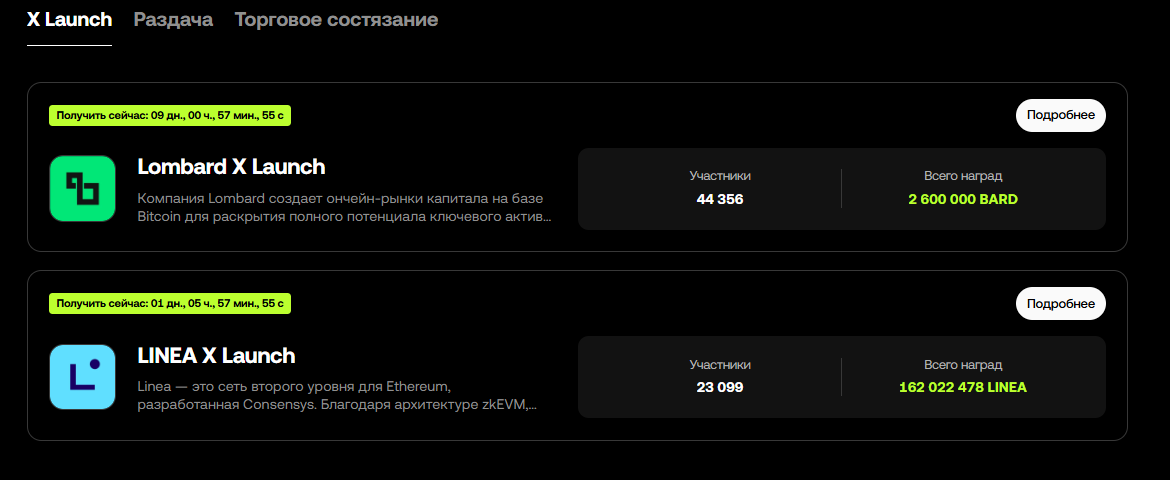Click the Lombard countdown badge (09 дн.)
1170x480 pixels.
coord(170,115)
